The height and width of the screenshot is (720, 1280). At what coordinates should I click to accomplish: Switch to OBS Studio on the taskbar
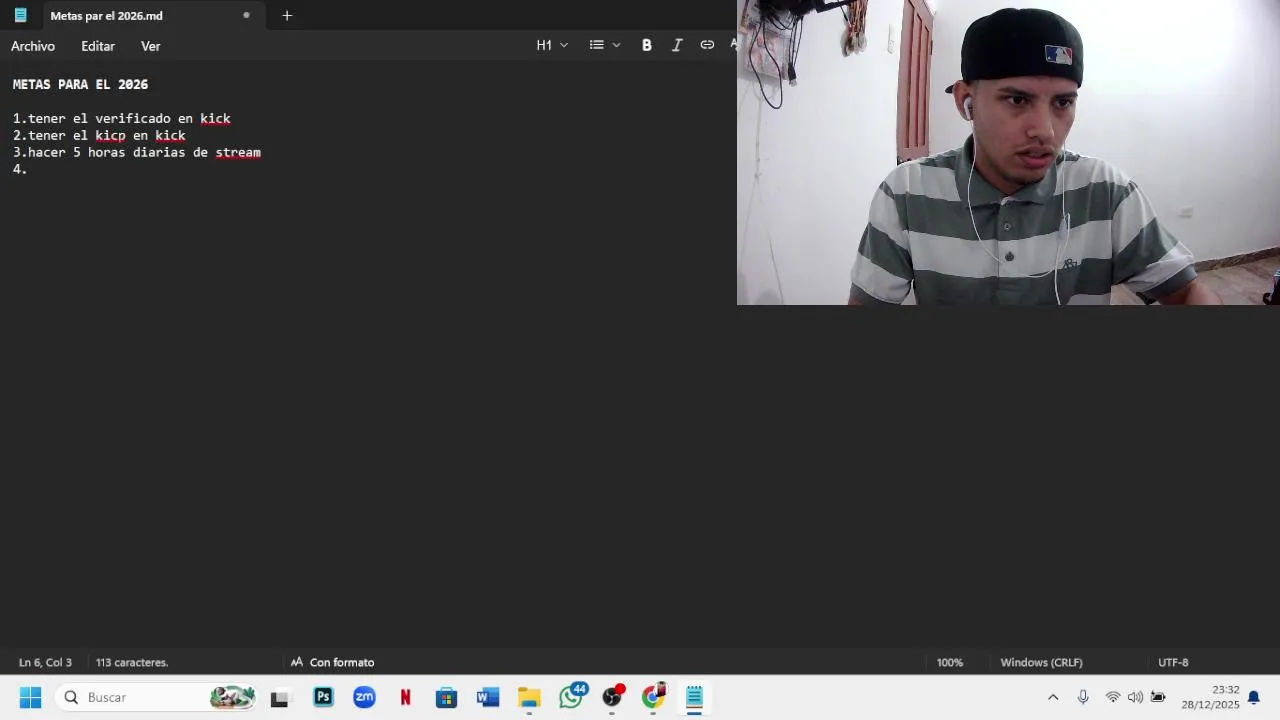[612, 696]
